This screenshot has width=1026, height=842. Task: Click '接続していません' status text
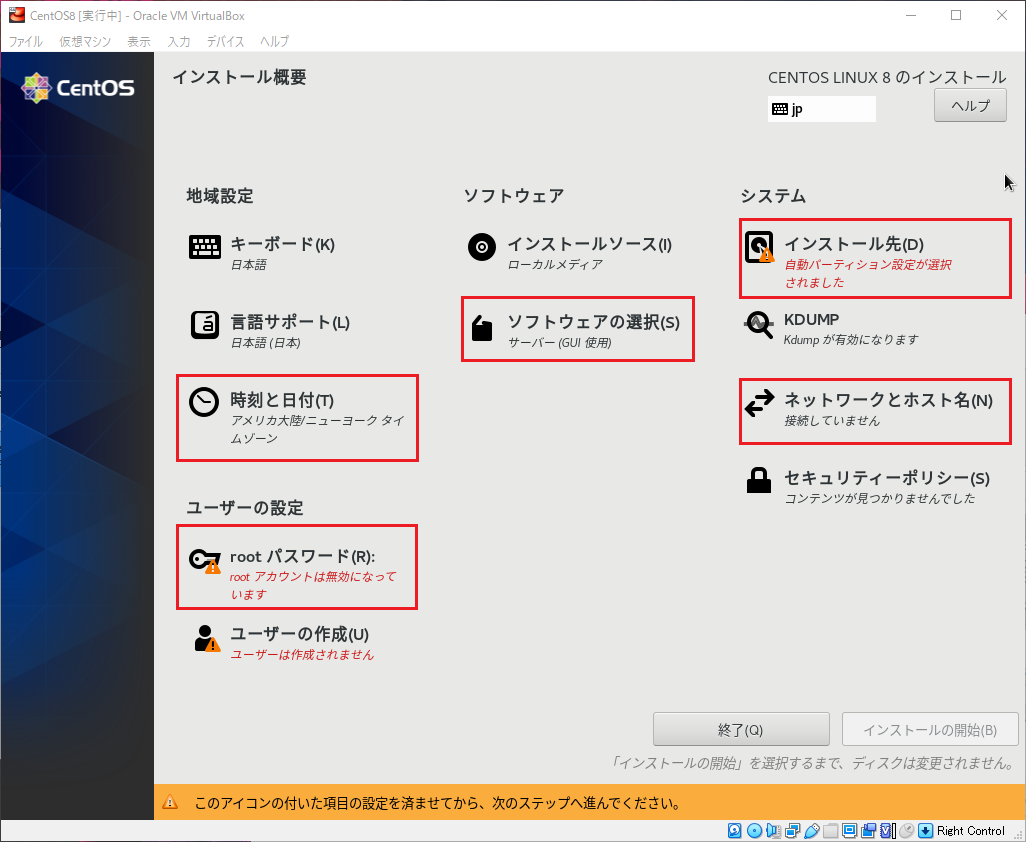(x=832, y=420)
